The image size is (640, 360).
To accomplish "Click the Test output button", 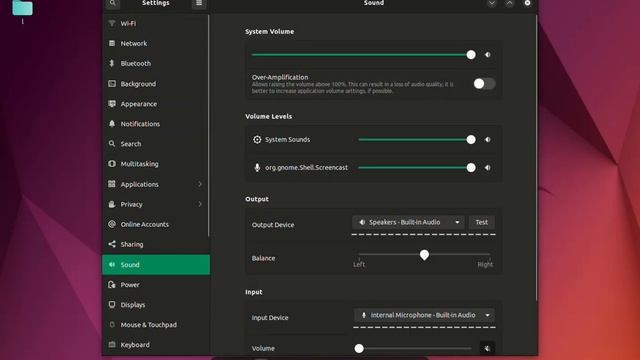I will click(x=482, y=222).
